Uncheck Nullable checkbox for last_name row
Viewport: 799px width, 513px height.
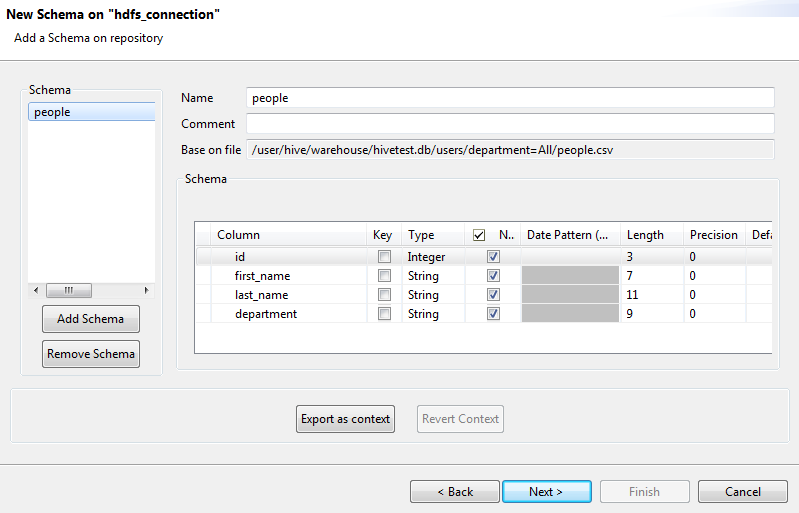493,295
